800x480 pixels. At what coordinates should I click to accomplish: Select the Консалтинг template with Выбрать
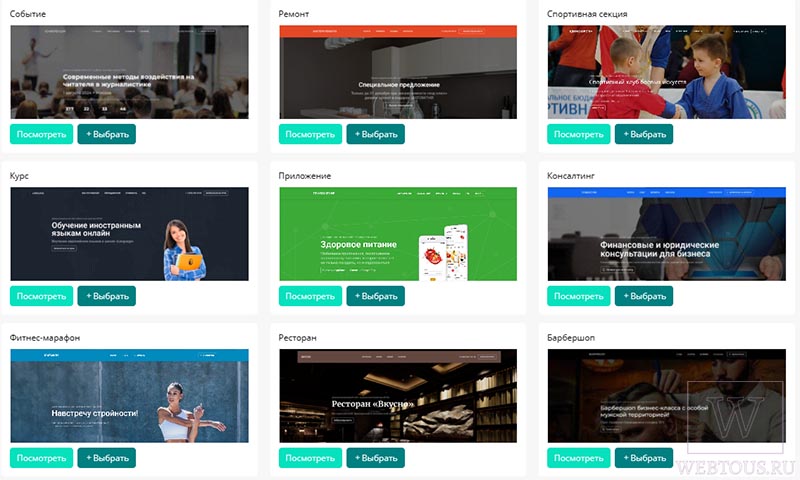(644, 296)
